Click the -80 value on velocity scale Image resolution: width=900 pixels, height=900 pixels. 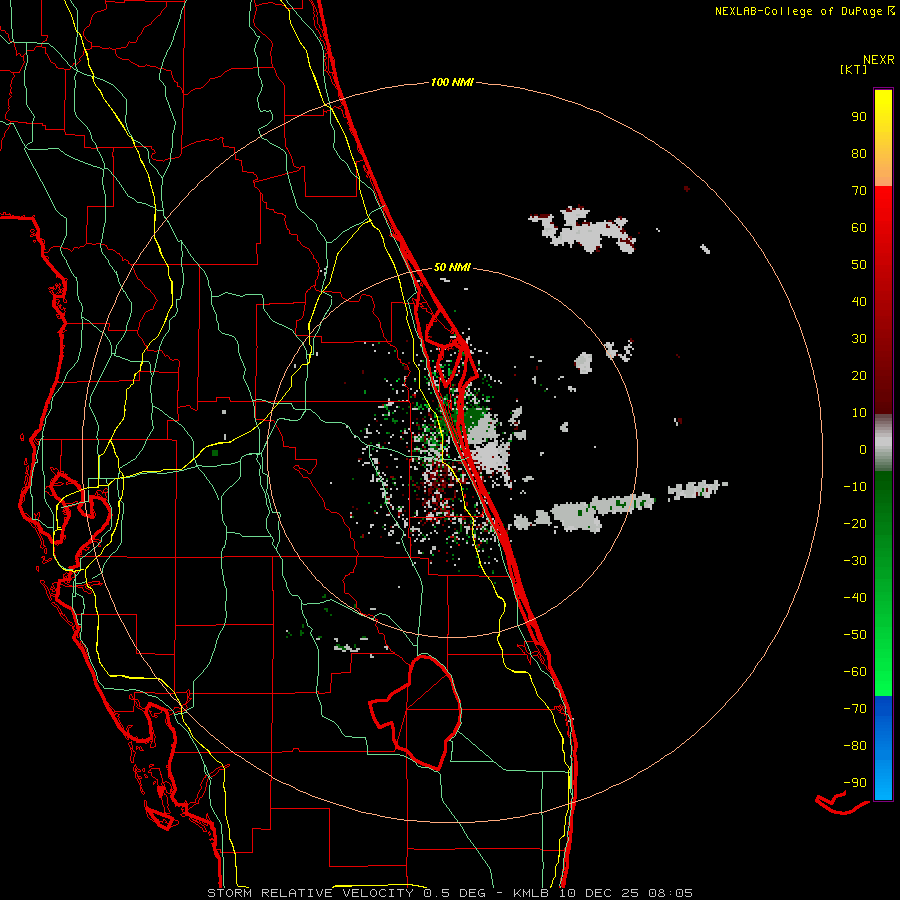(855, 746)
